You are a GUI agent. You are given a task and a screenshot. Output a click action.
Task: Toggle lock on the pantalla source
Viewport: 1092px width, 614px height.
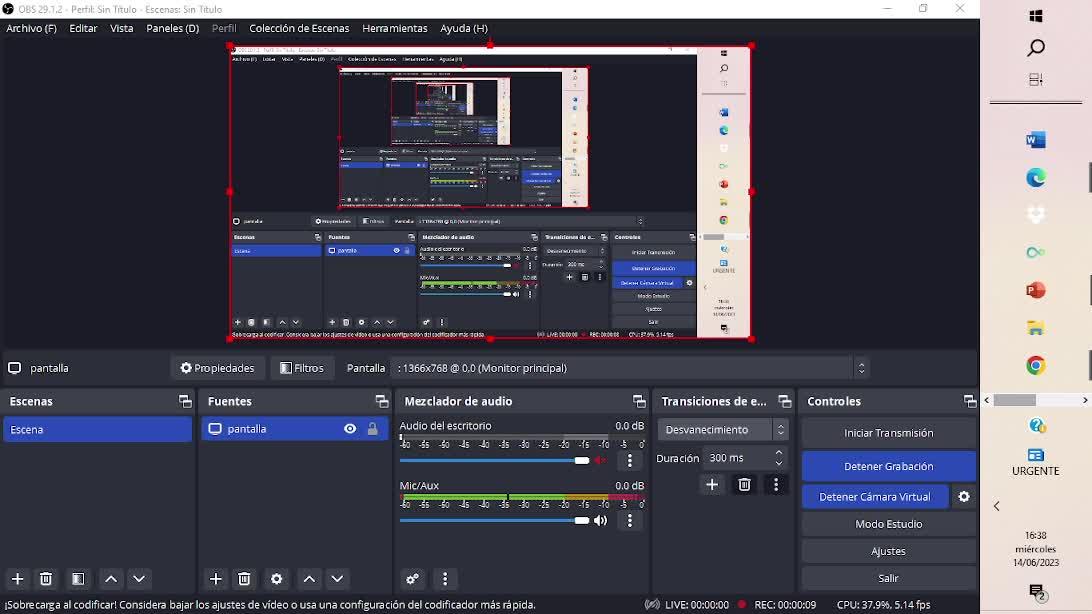(x=372, y=429)
